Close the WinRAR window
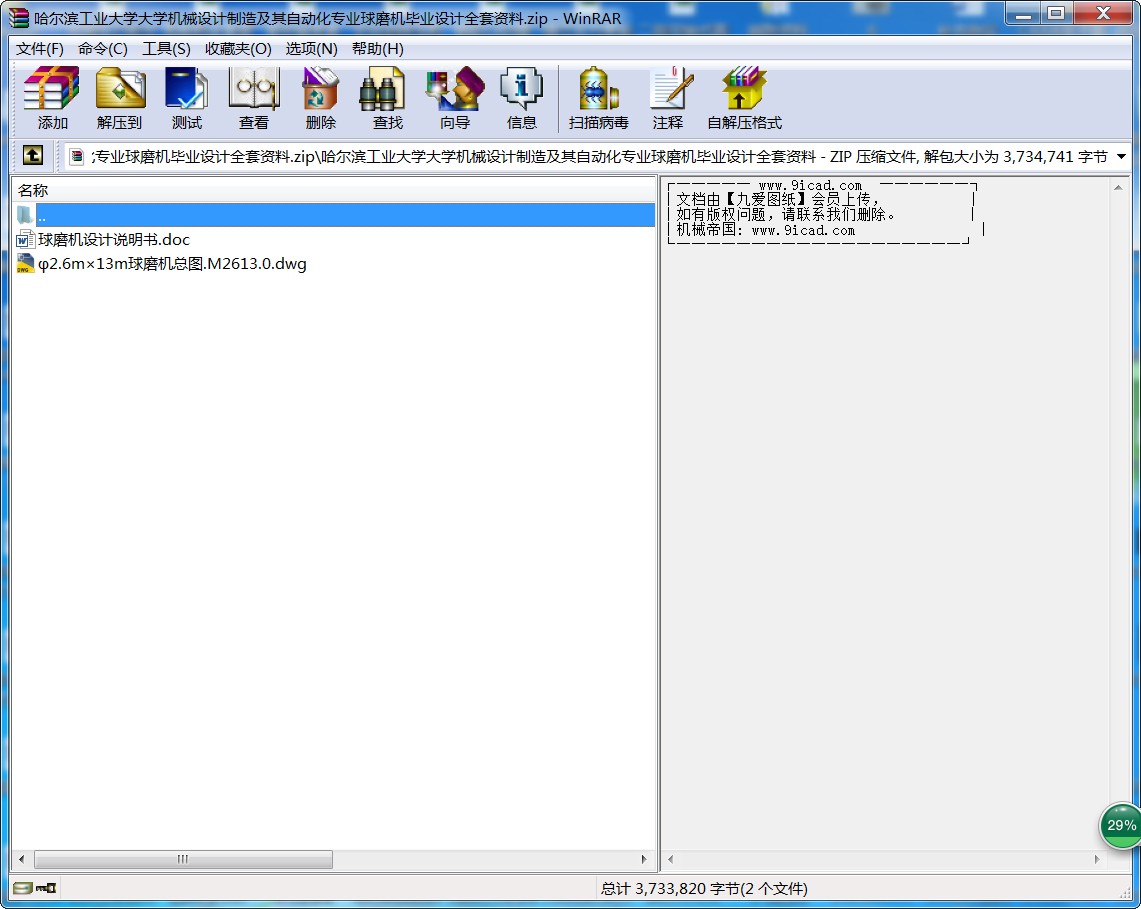The height and width of the screenshot is (909, 1141). (x=1103, y=13)
